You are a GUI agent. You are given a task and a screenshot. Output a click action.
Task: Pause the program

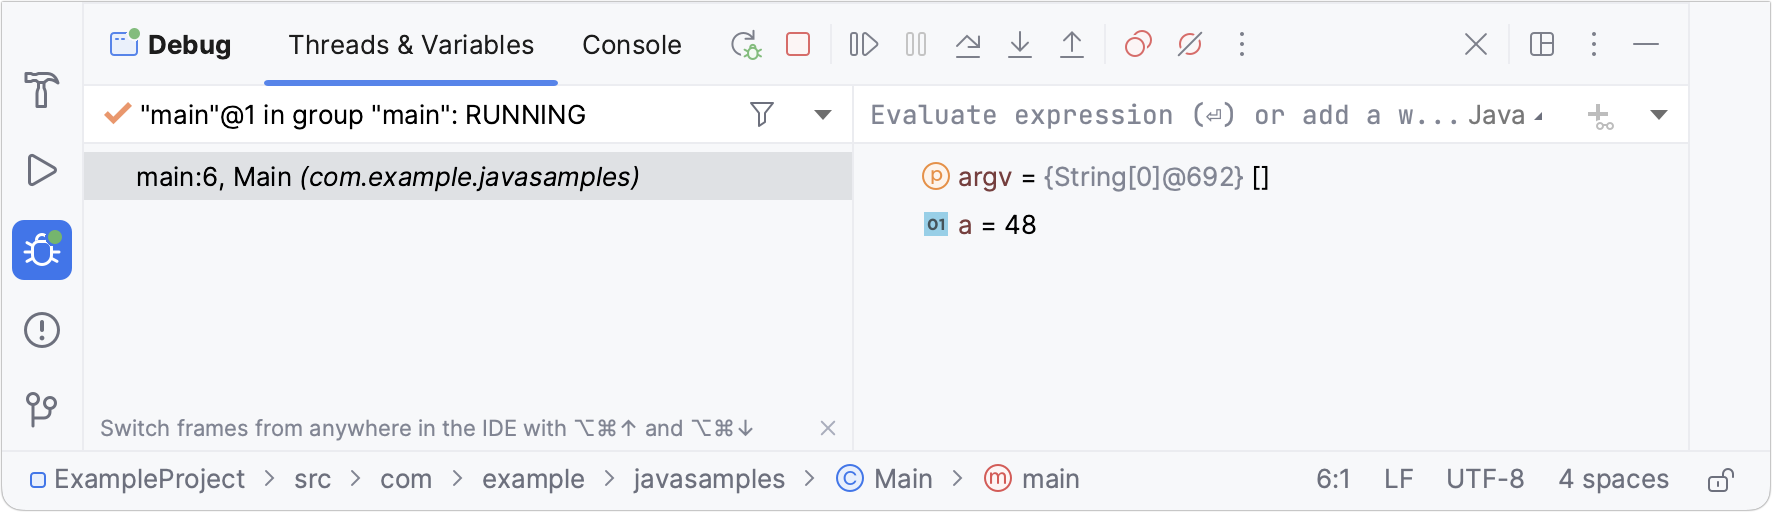click(x=916, y=44)
